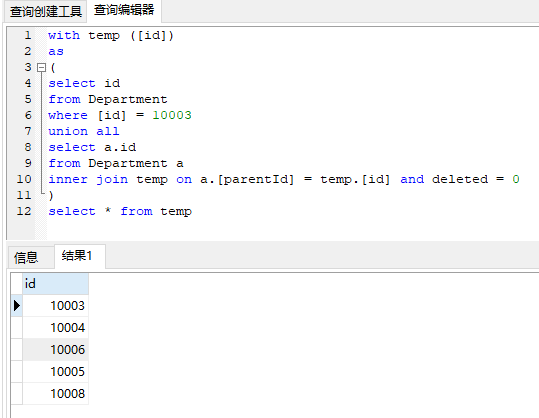The image size is (539, 418).
Task: Click the value 10003 in where clause
Action: coord(172,115)
